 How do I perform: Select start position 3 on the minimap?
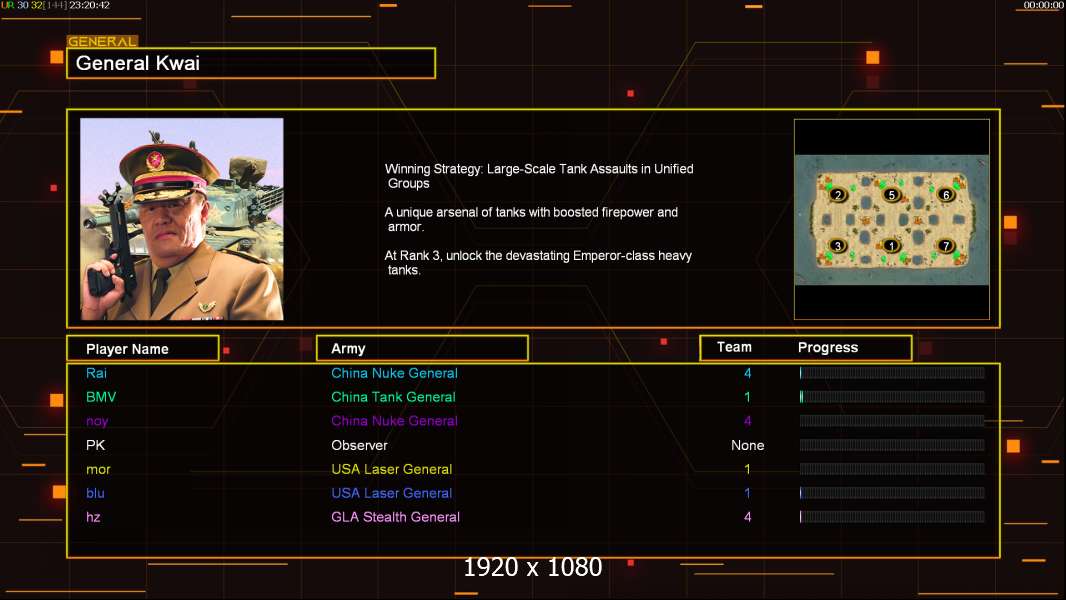[x=838, y=246]
